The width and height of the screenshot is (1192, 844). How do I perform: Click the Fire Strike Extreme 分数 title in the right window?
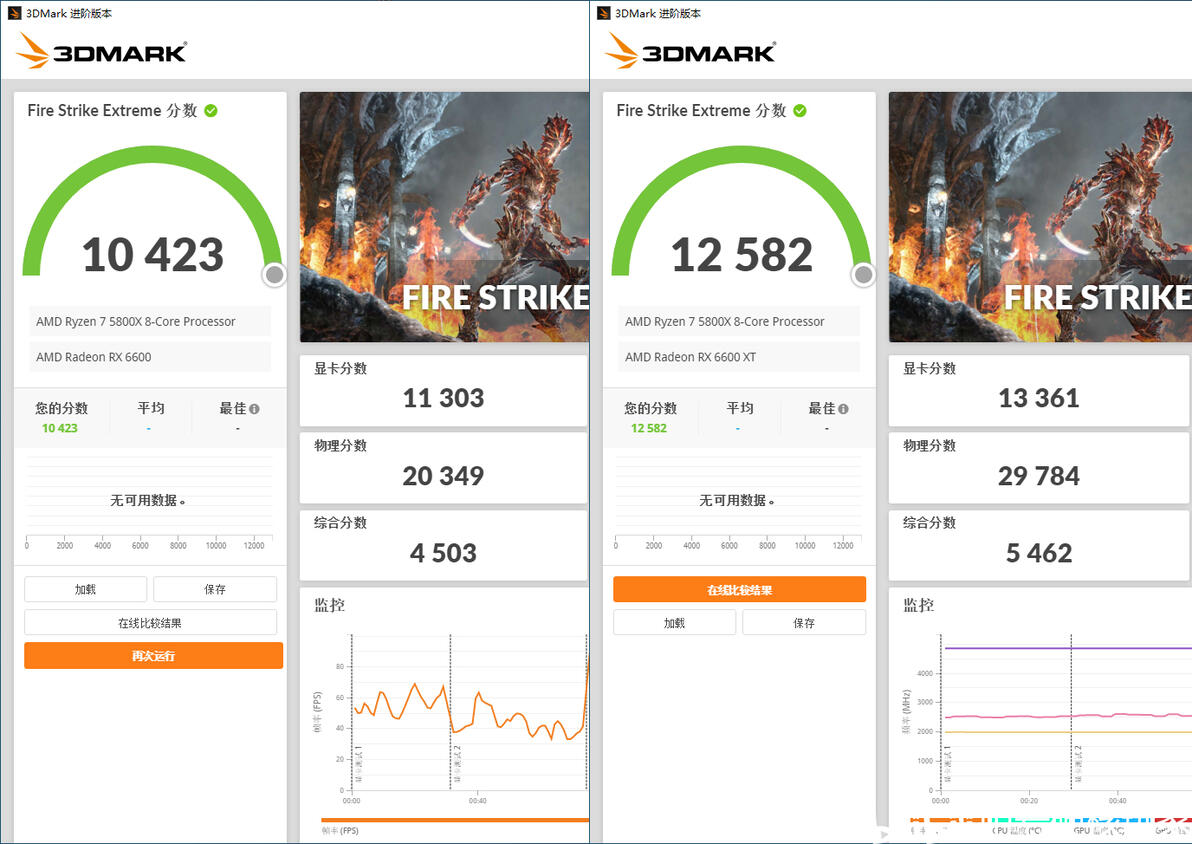[x=702, y=110]
